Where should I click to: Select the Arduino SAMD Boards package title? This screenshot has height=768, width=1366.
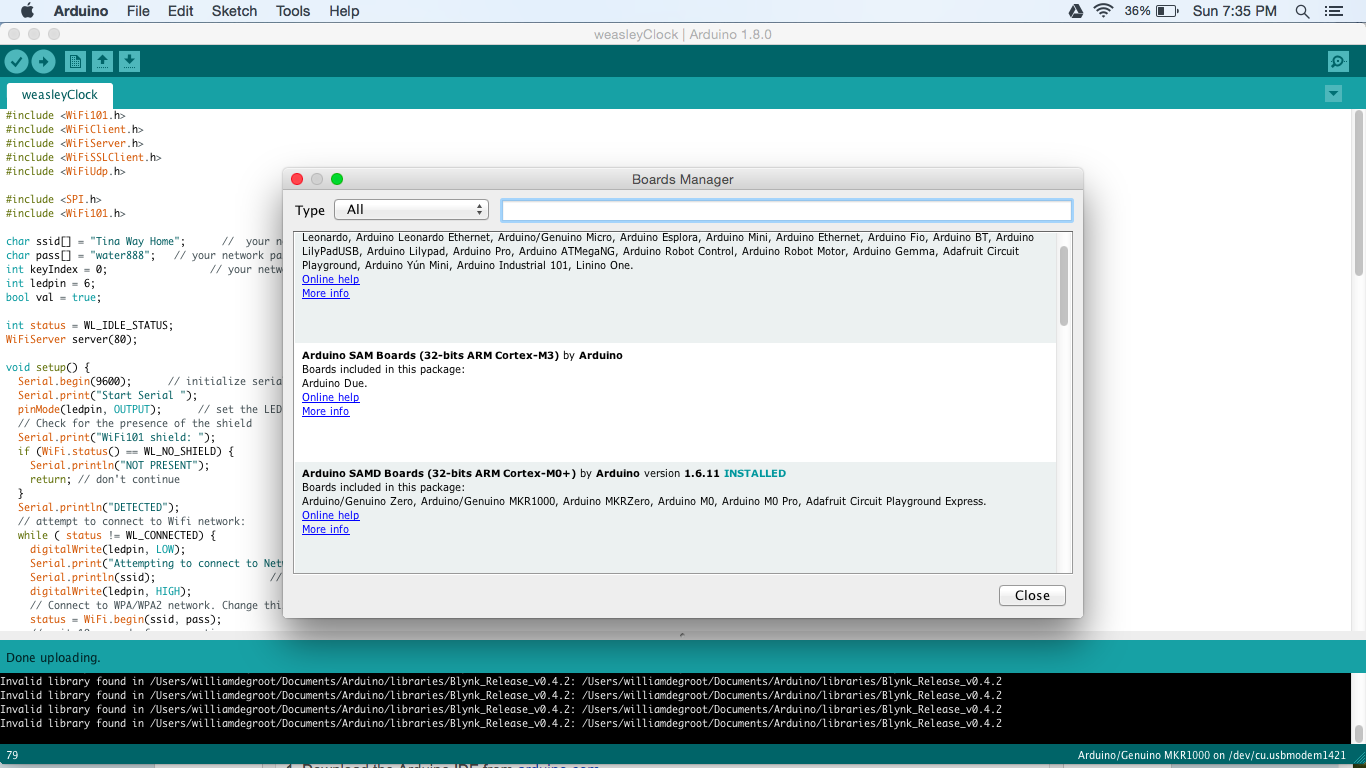click(439, 473)
